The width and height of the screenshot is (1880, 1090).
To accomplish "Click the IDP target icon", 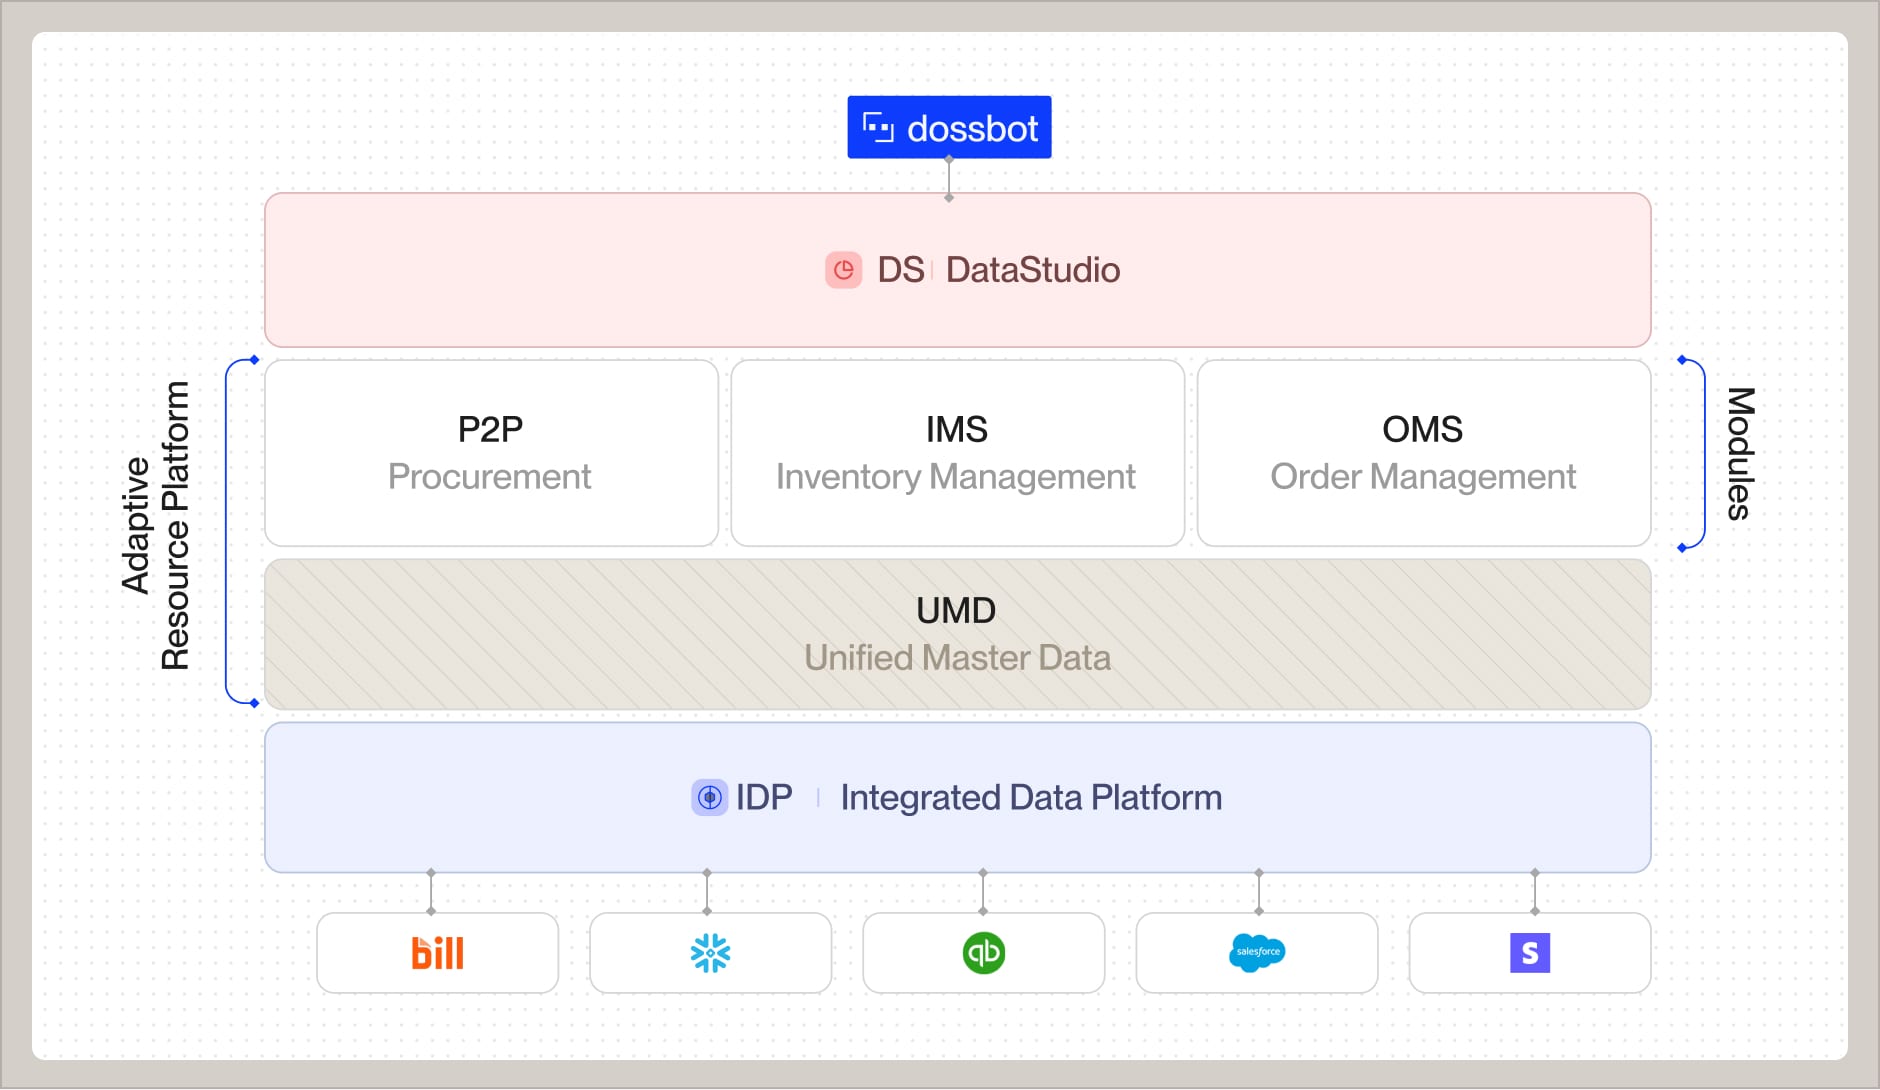I will point(709,797).
